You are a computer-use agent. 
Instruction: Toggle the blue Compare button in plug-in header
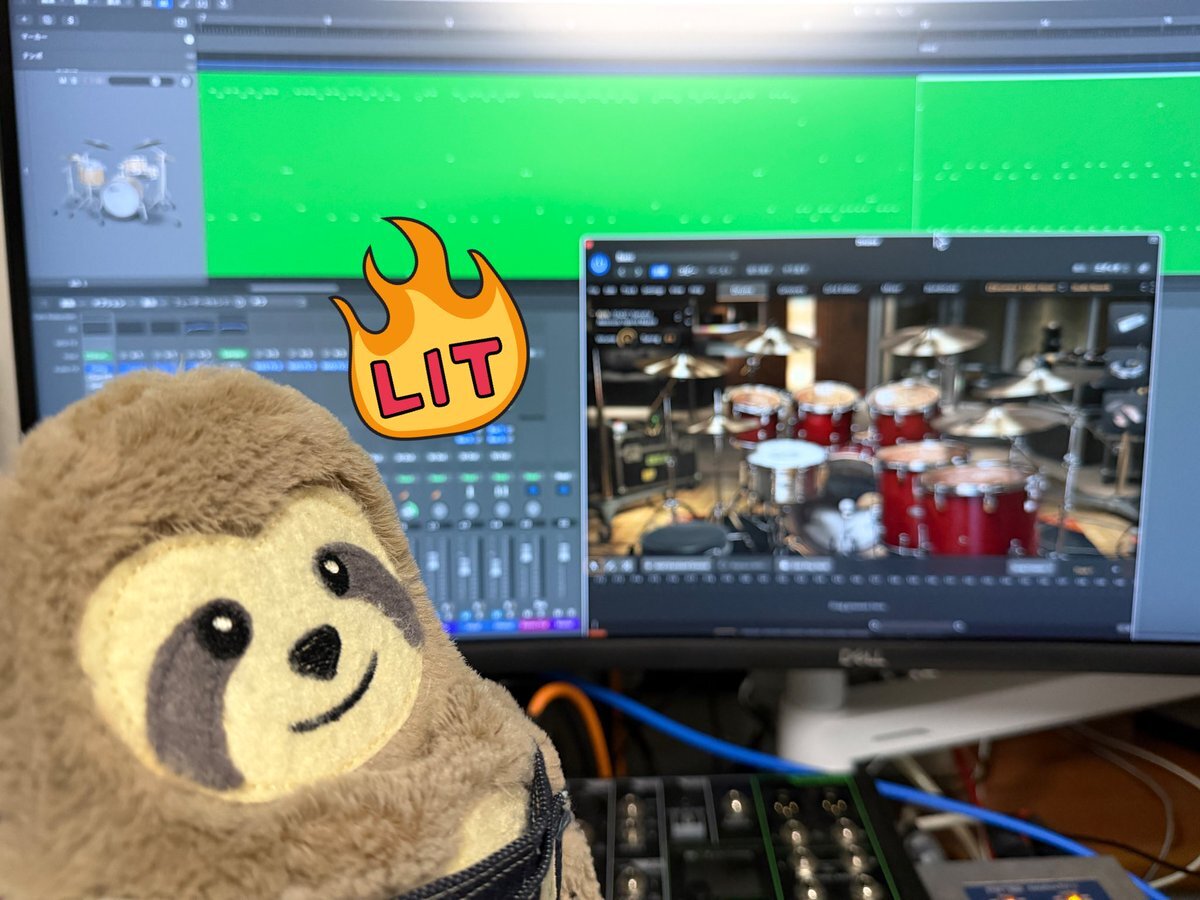coord(659,271)
